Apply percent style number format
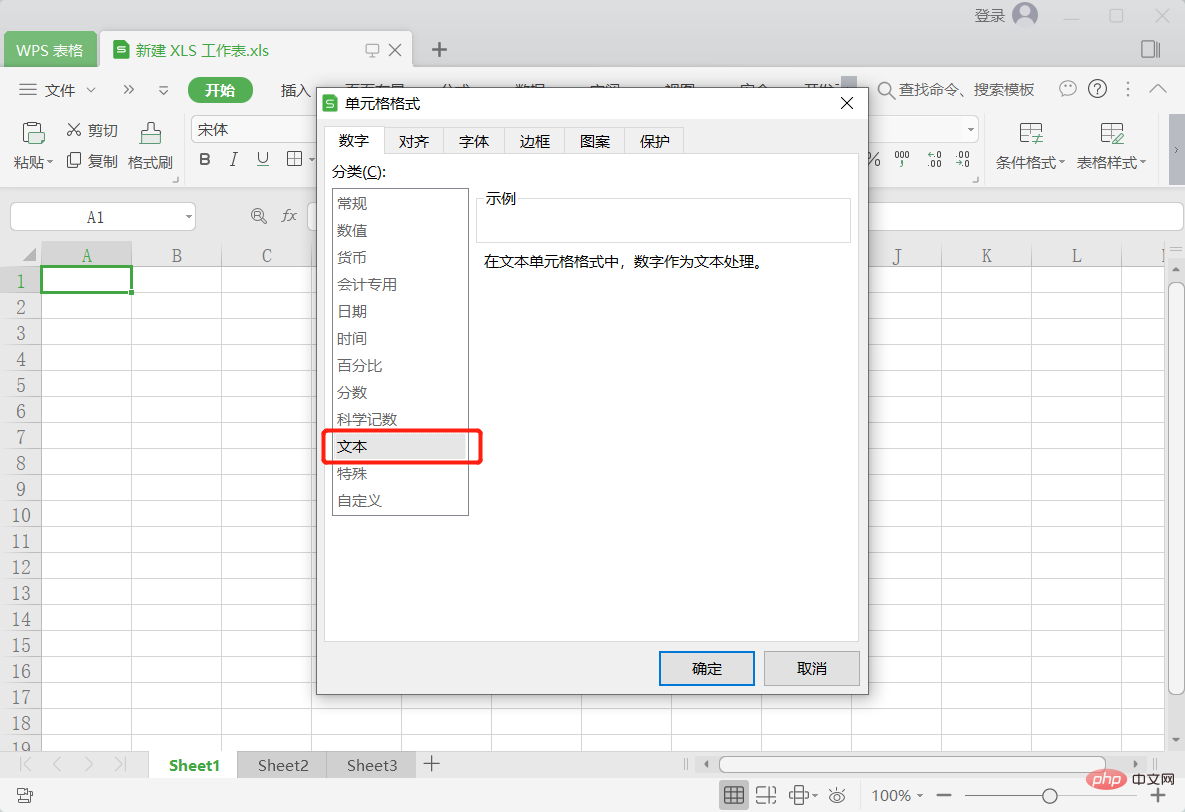 point(874,160)
